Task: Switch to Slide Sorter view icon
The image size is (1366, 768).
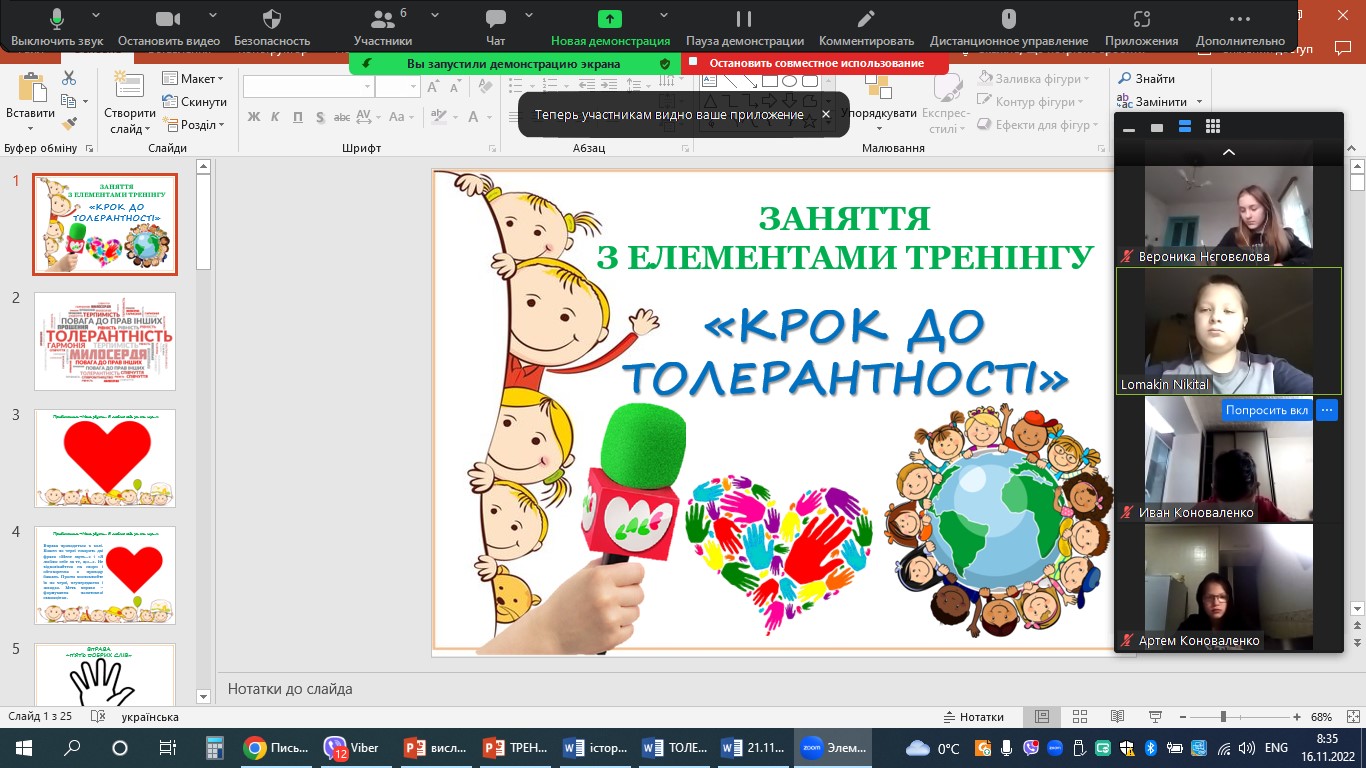Action: click(x=1079, y=717)
